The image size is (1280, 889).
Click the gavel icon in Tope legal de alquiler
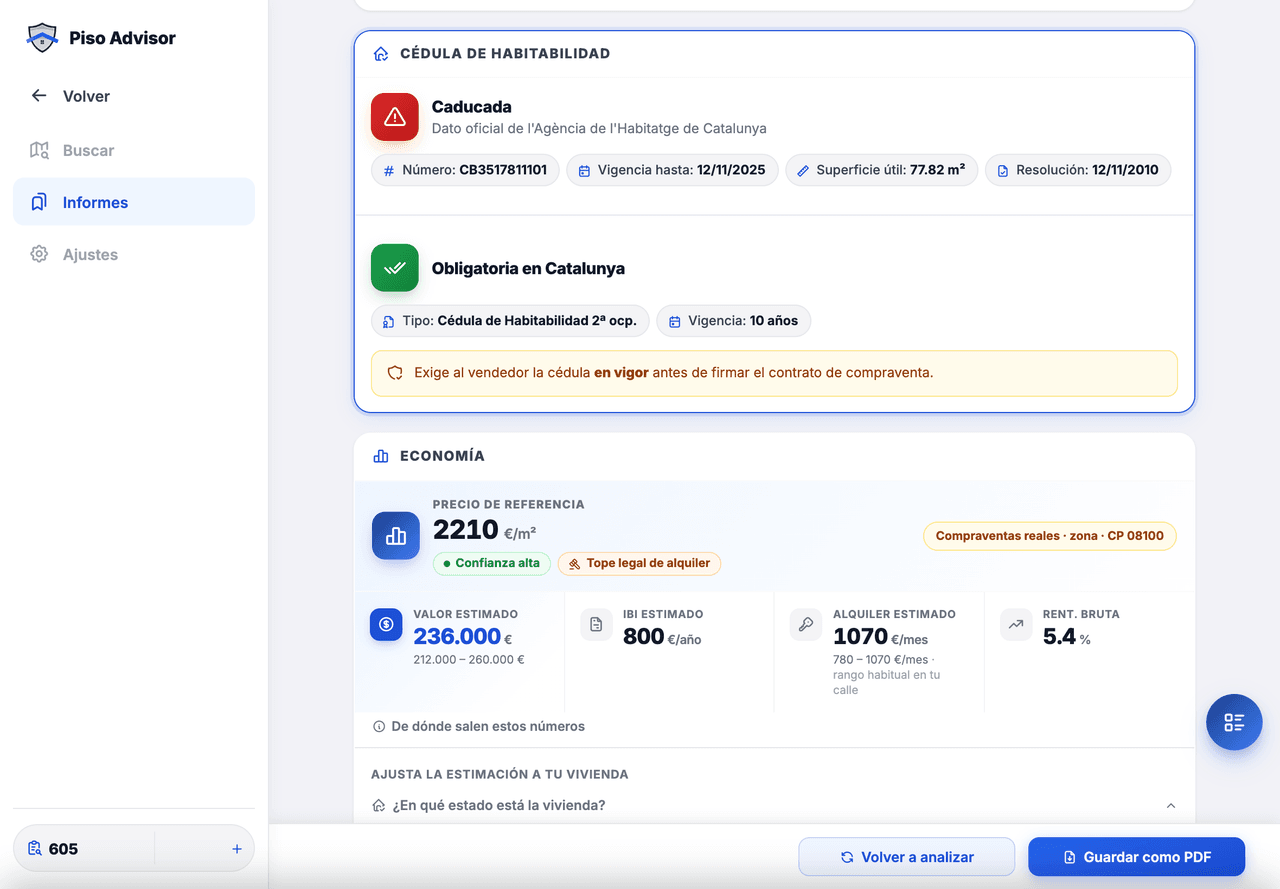click(574, 564)
